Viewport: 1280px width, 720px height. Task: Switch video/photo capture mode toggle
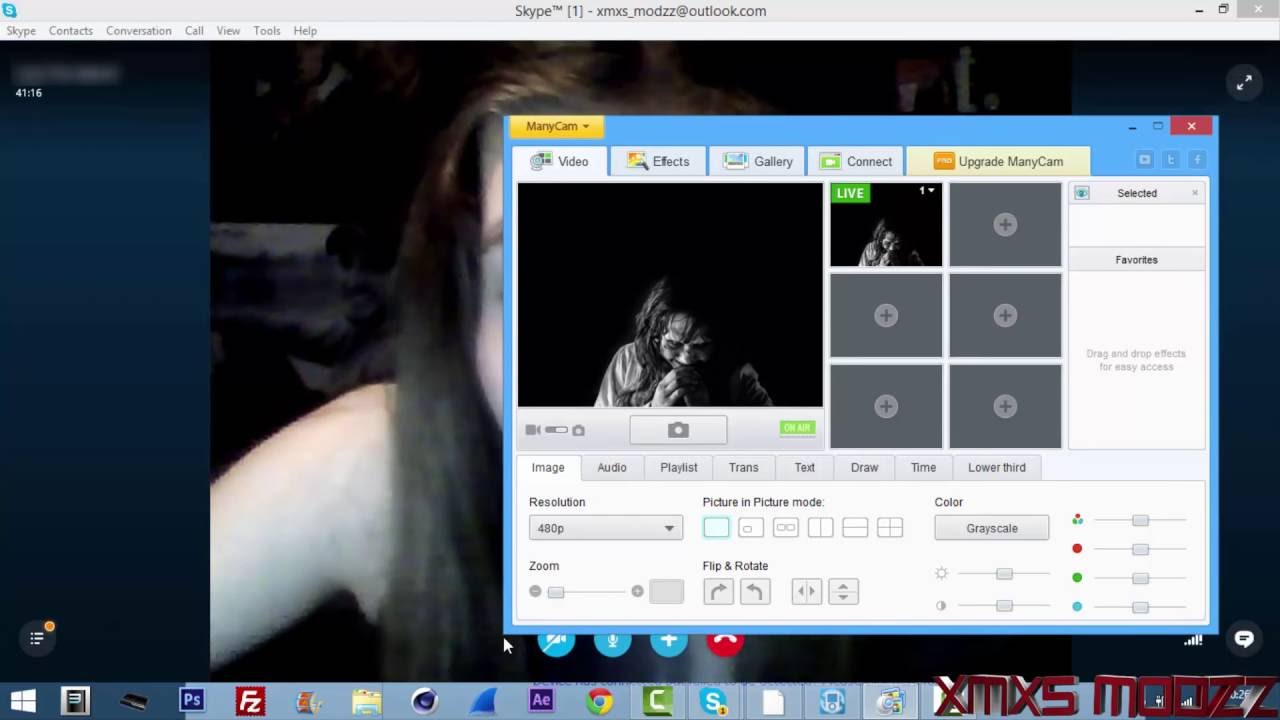pos(555,430)
